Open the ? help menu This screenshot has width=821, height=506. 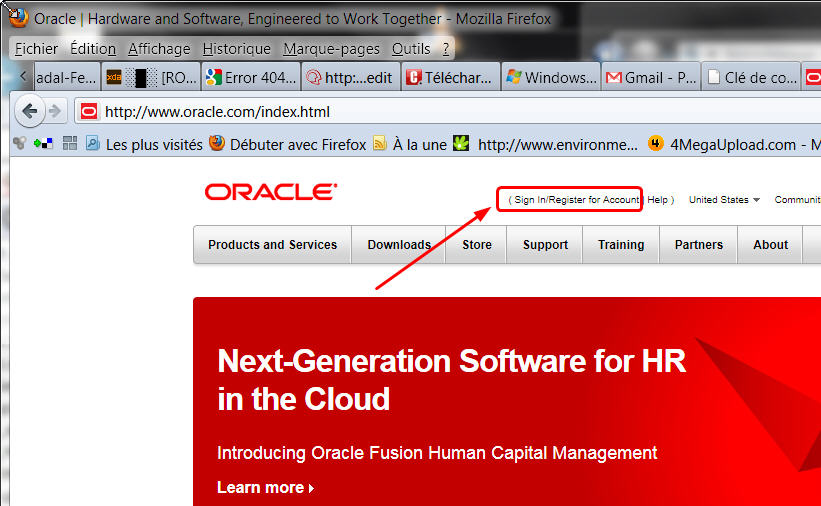pyautogui.click(x=446, y=49)
